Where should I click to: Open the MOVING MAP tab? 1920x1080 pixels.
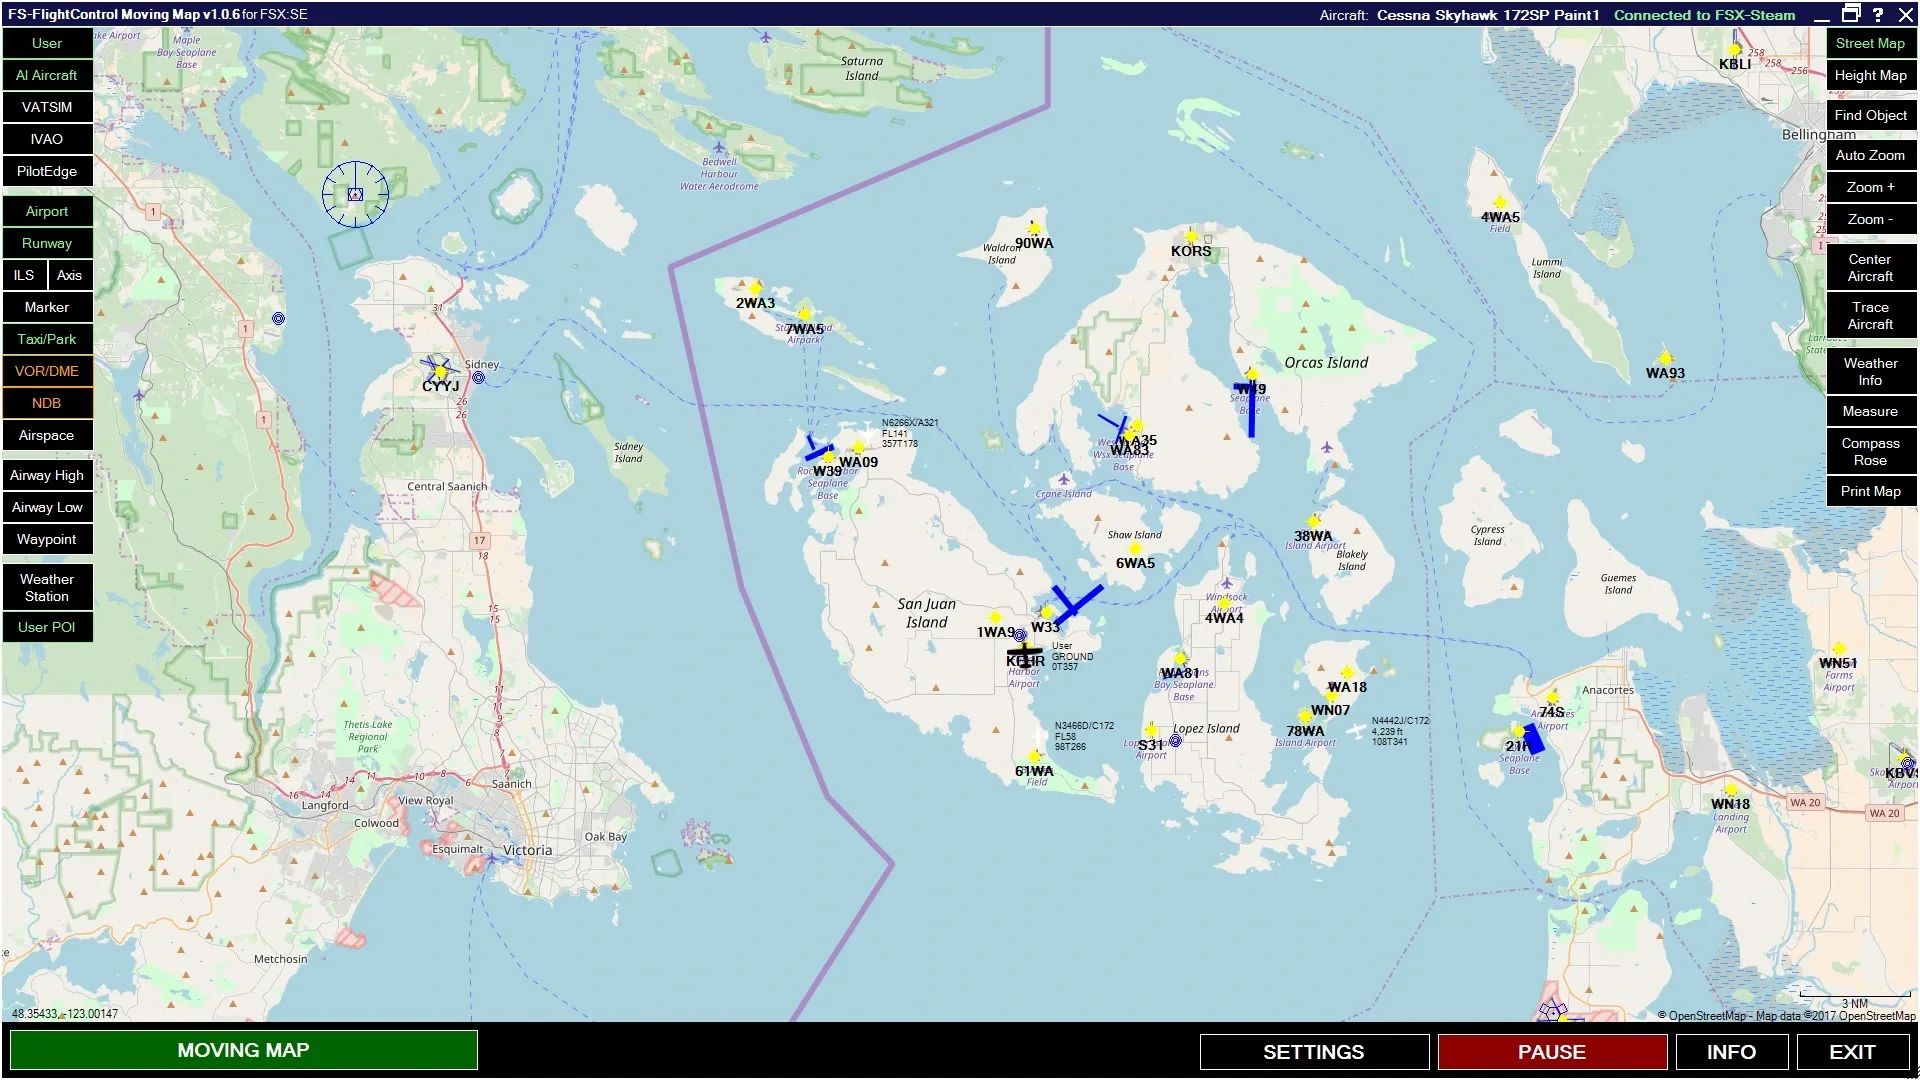[x=243, y=1050]
